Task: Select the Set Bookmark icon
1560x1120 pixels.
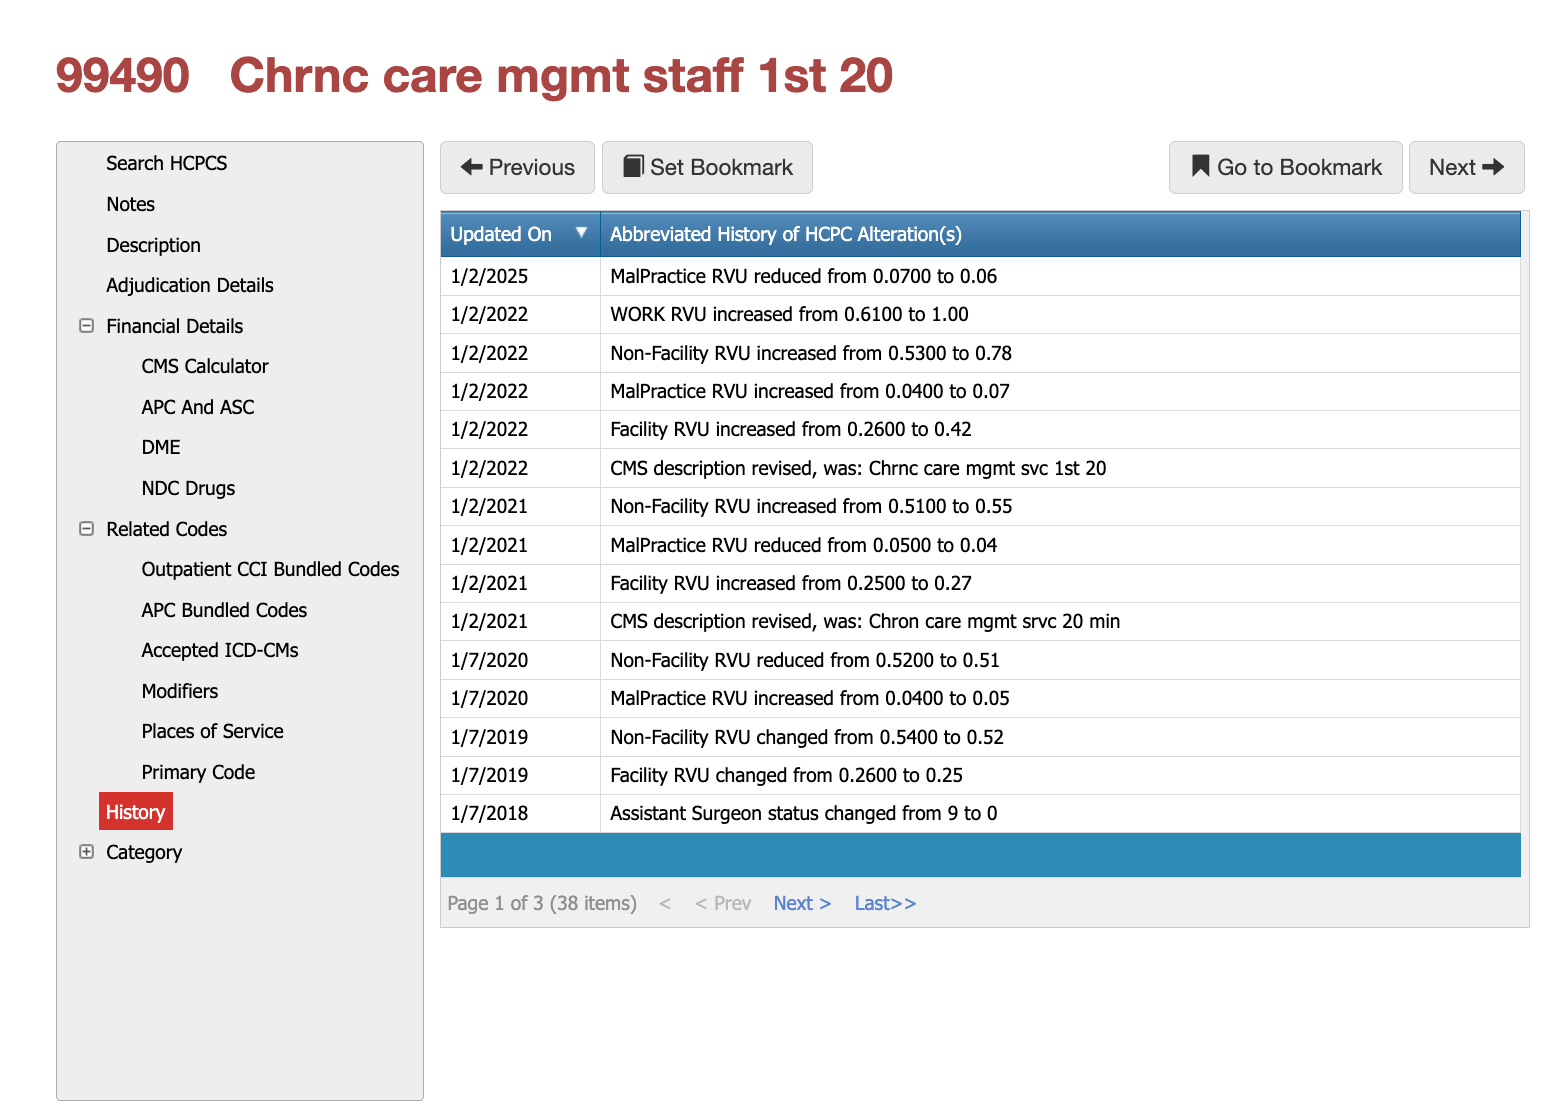Action: (x=634, y=166)
